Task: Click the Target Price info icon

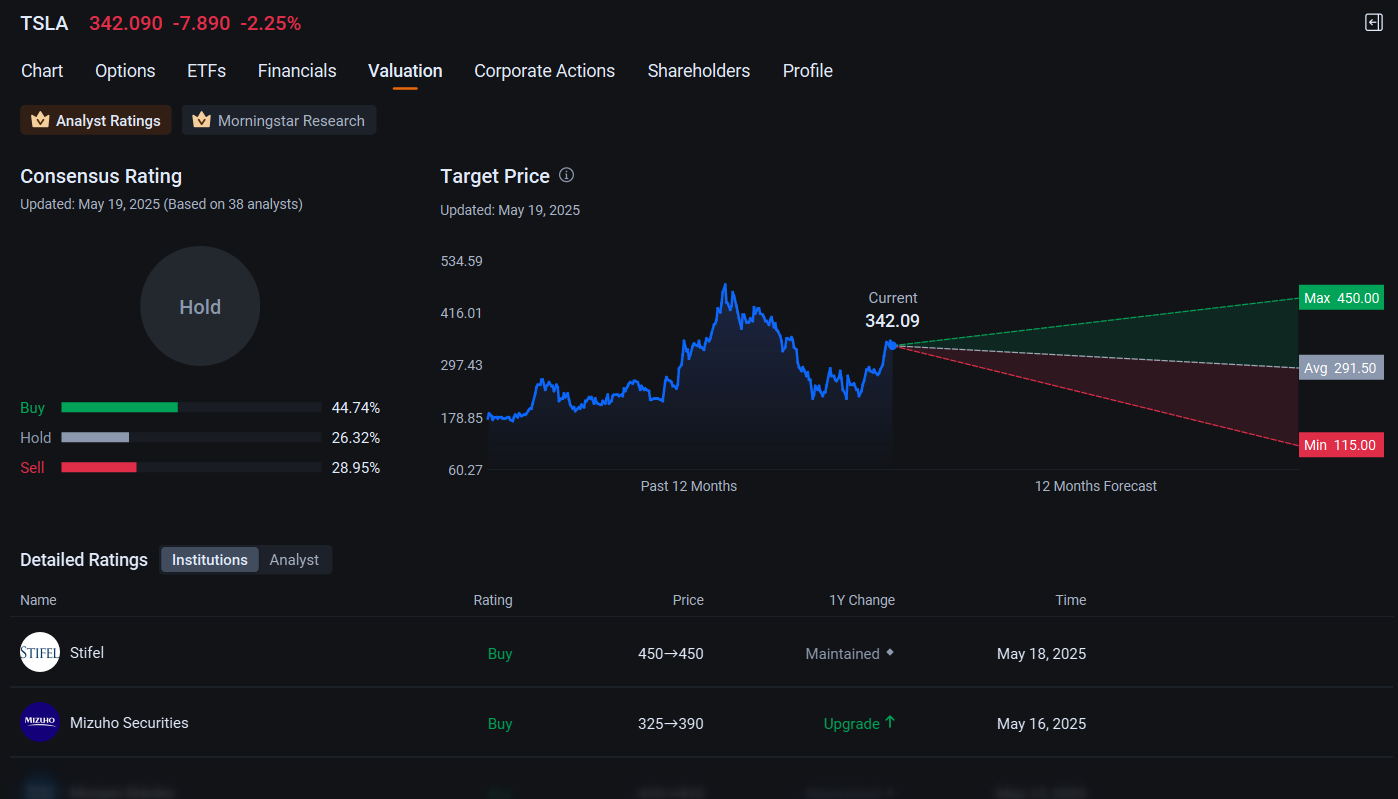Action: click(566, 175)
